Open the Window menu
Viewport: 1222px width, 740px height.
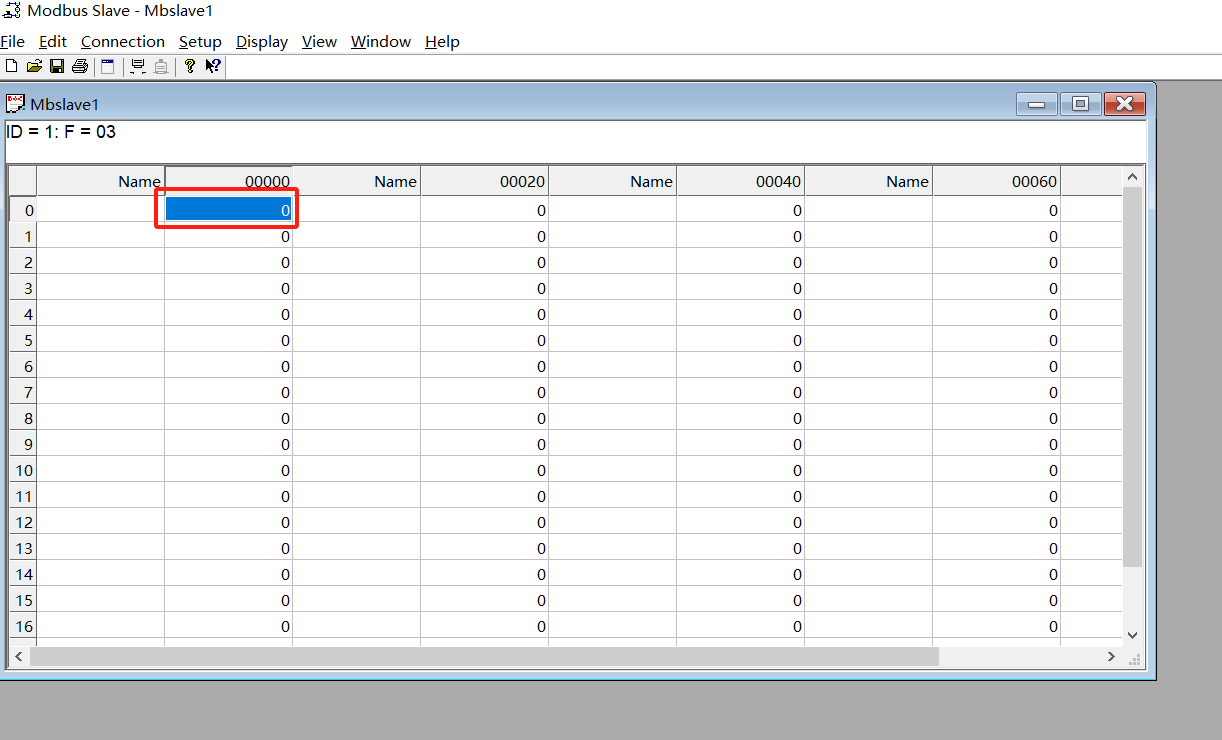pyautogui.click(x=380, y=42)
